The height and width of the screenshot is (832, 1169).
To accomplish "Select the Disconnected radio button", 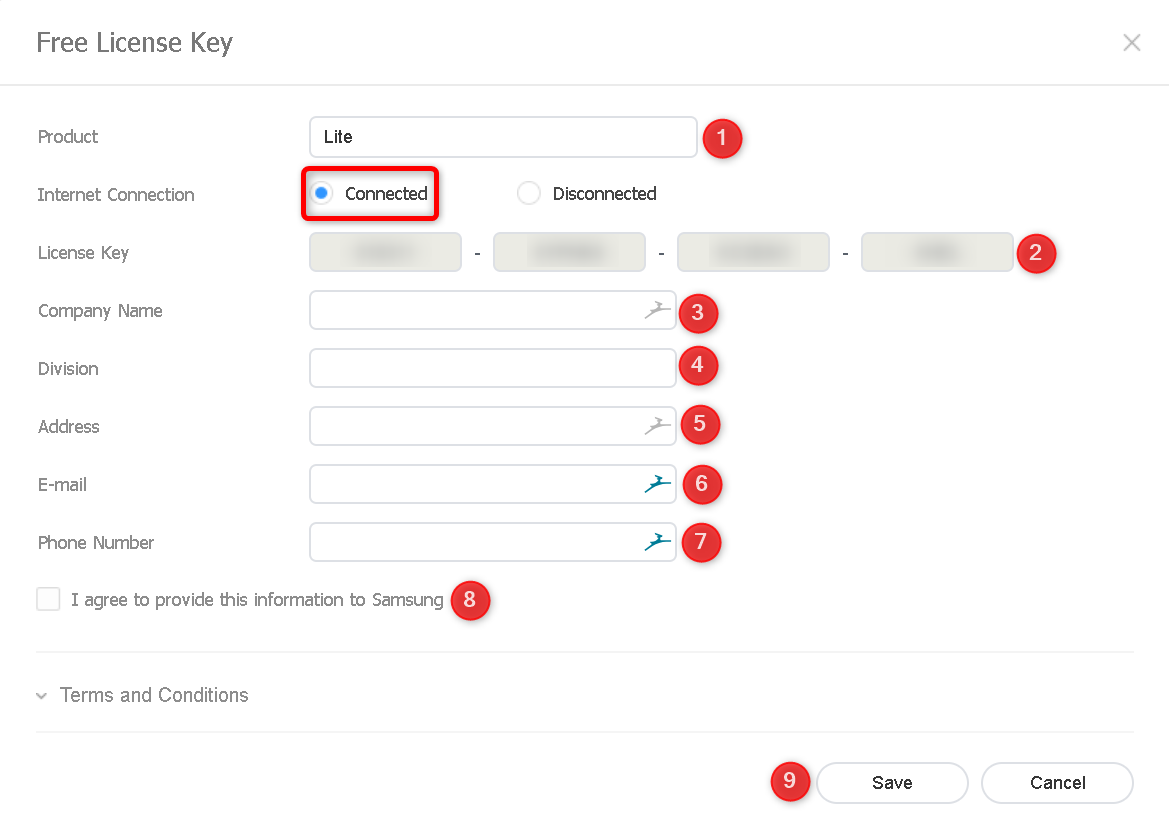I will [528, 193].
